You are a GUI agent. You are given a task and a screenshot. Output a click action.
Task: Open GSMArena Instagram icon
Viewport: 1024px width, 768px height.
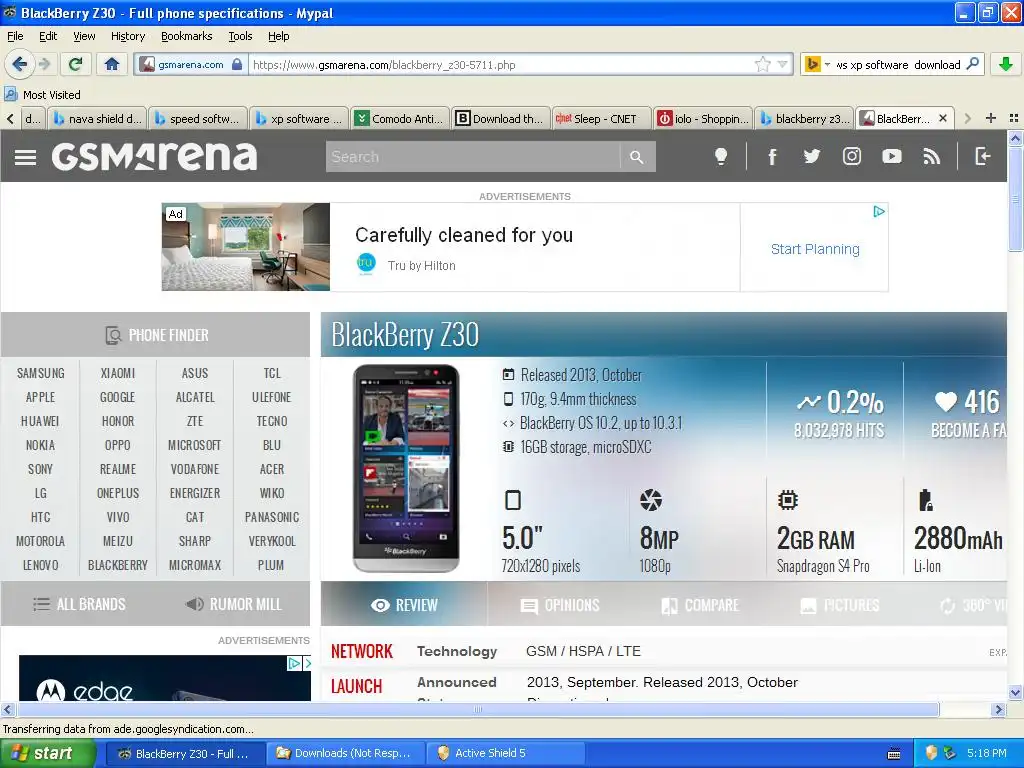852,156
